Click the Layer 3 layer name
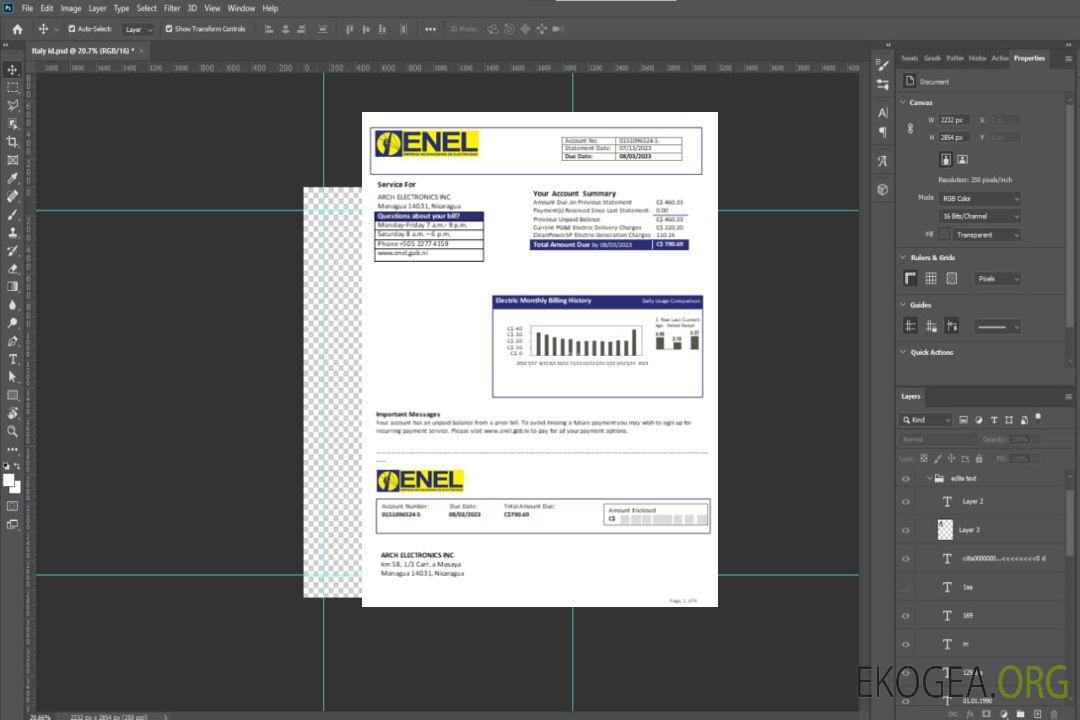Screen dimensions: 1080x720 click(969, 530)
